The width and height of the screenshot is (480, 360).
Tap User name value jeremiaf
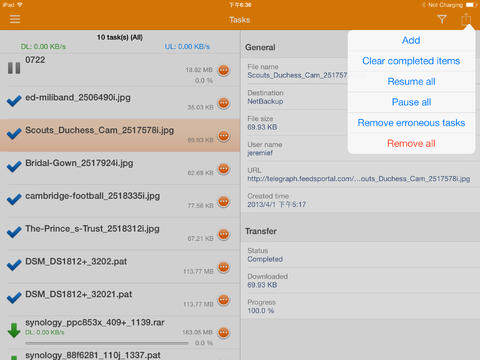point(260,153)
